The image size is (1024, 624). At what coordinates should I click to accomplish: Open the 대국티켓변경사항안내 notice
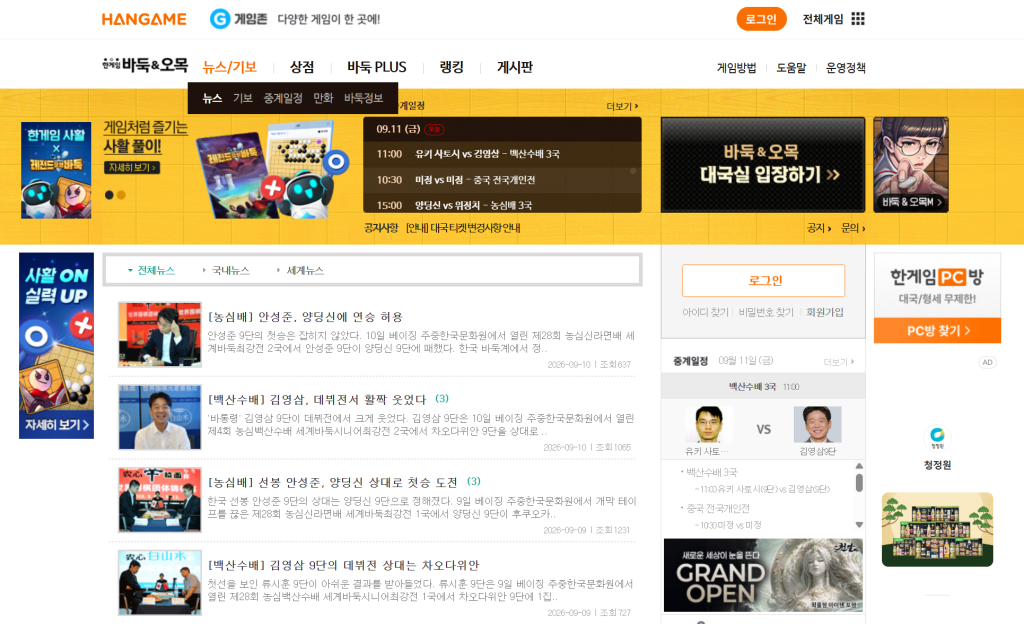pyautogui.click(x=463, y=228)
